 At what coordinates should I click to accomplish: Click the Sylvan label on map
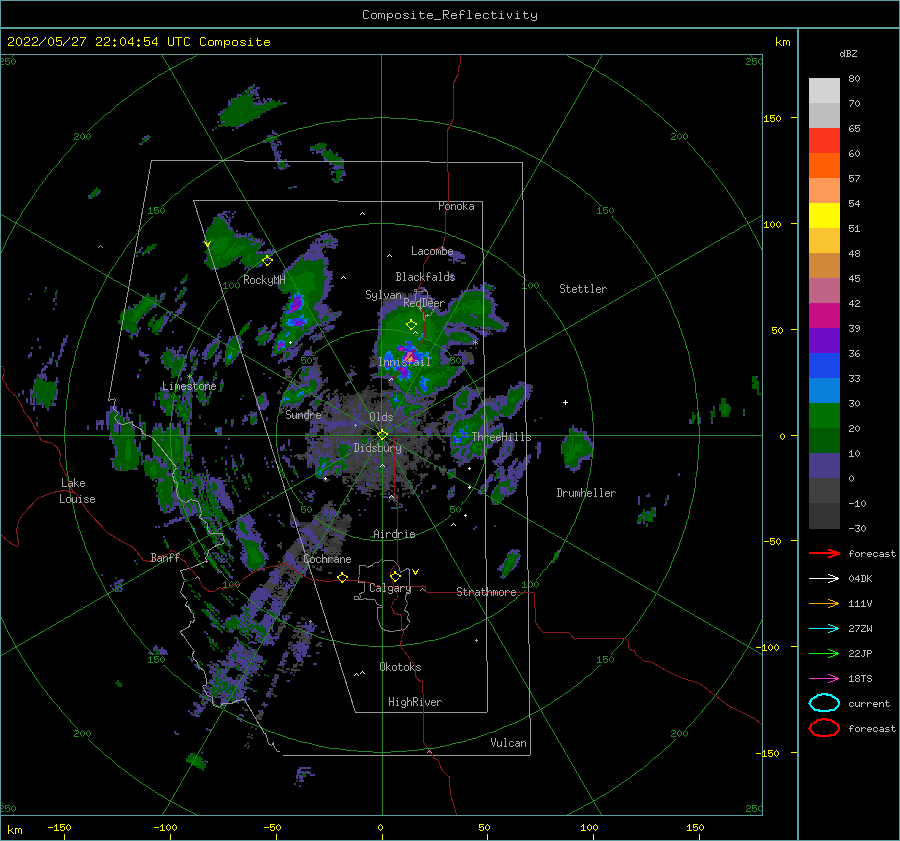click(383, 295)
